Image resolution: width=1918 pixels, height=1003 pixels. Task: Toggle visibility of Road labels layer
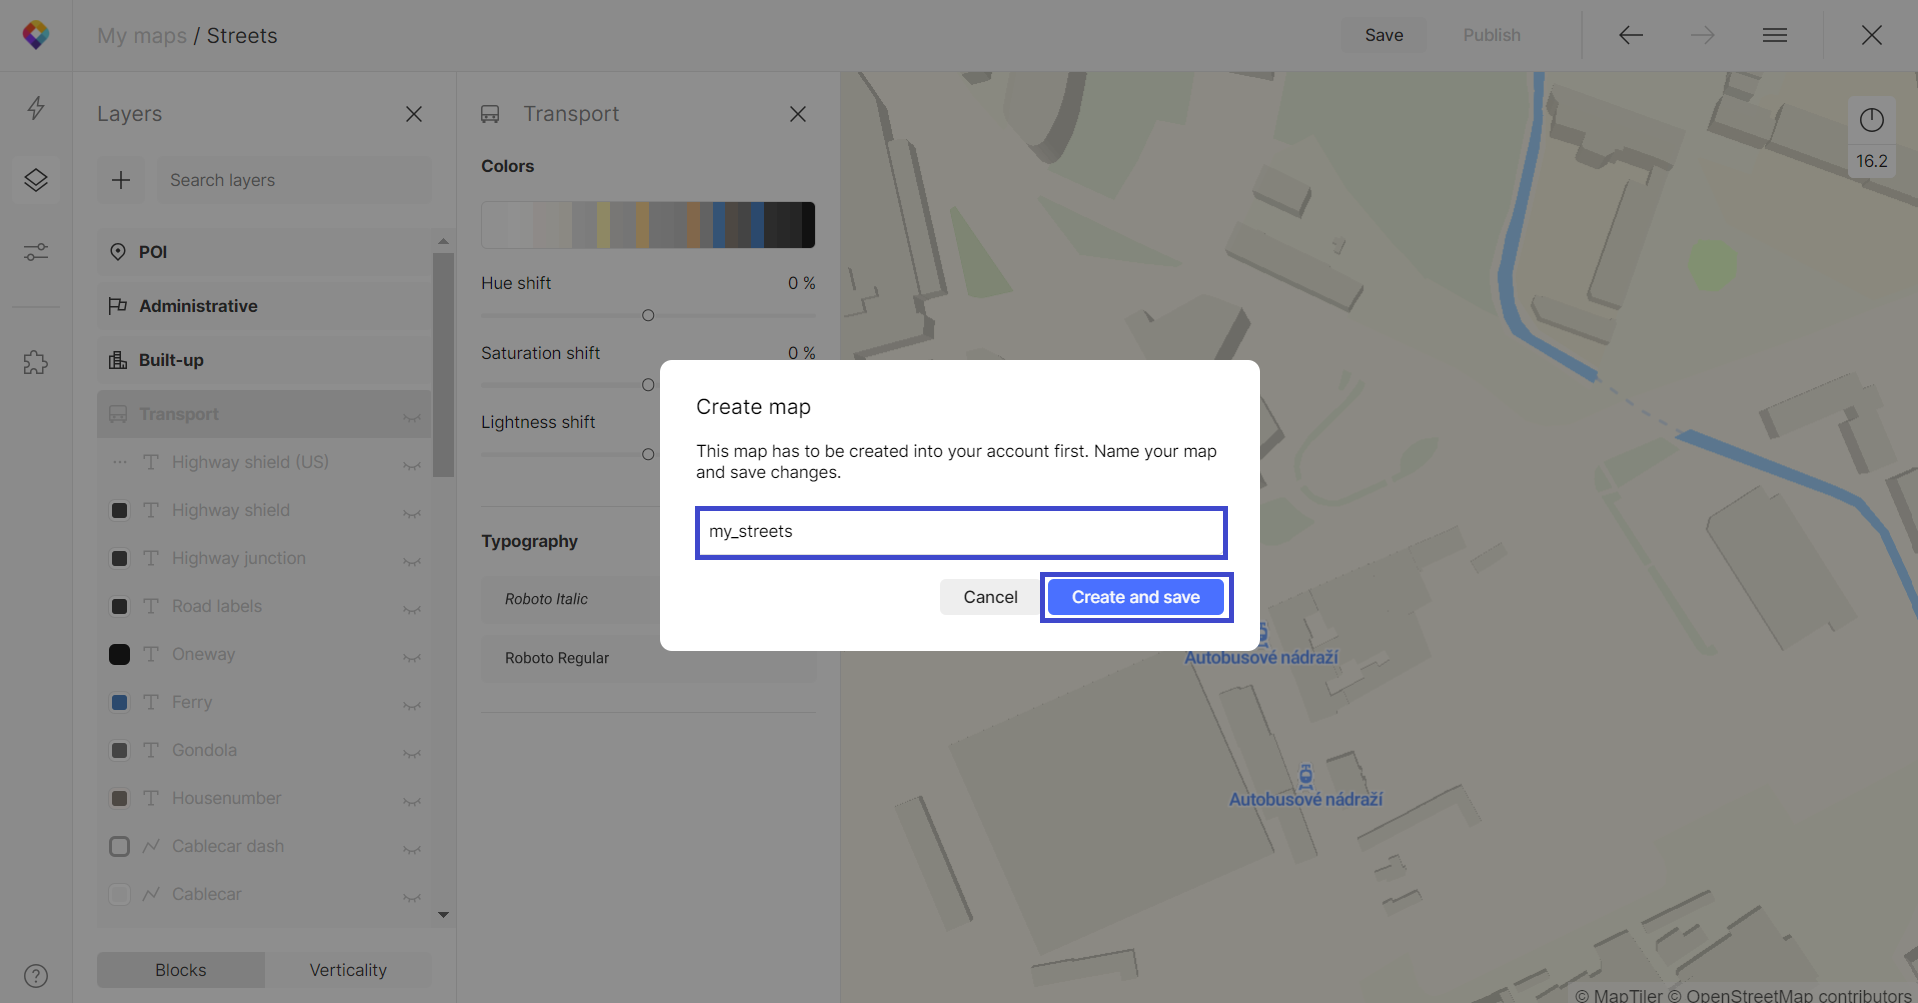411,607
